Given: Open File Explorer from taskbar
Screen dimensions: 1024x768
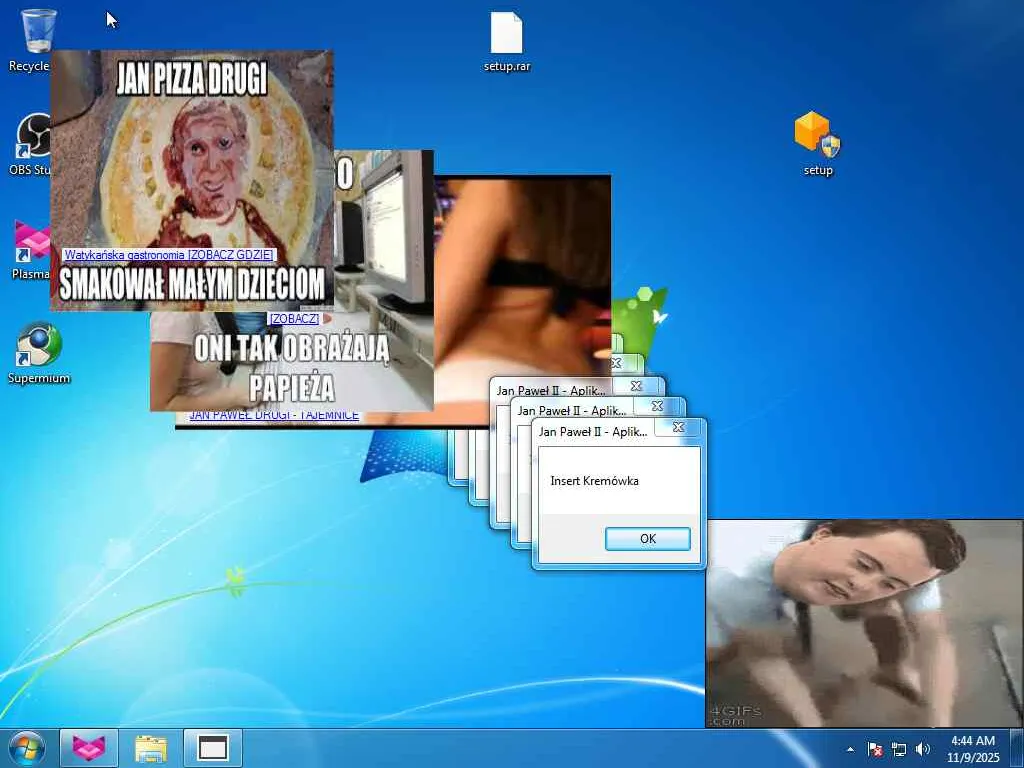Looking at the screenshot, I should click(151, 748).
